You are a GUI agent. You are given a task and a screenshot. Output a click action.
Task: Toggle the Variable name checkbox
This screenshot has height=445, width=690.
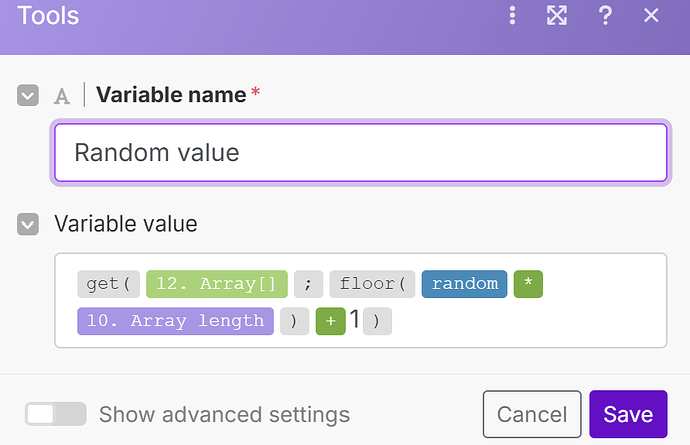(x=27, y=95)
